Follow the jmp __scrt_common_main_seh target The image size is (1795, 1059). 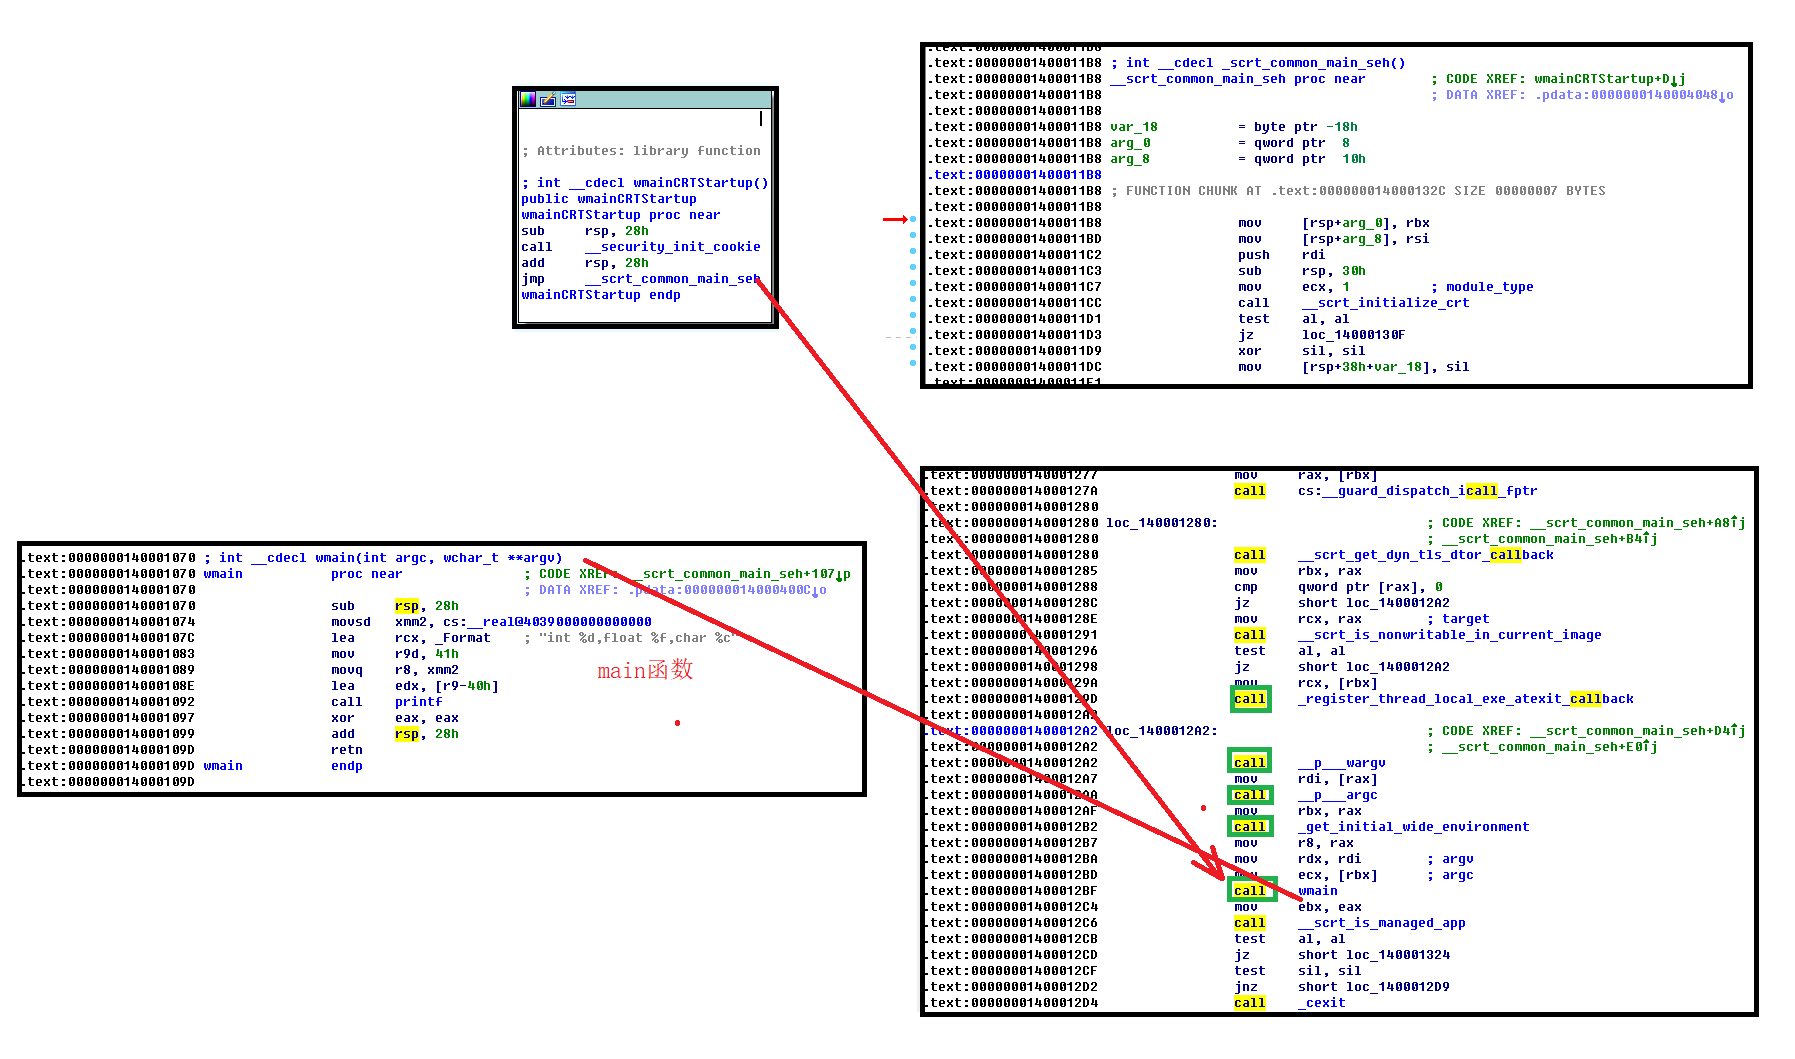tap(673, 279)
